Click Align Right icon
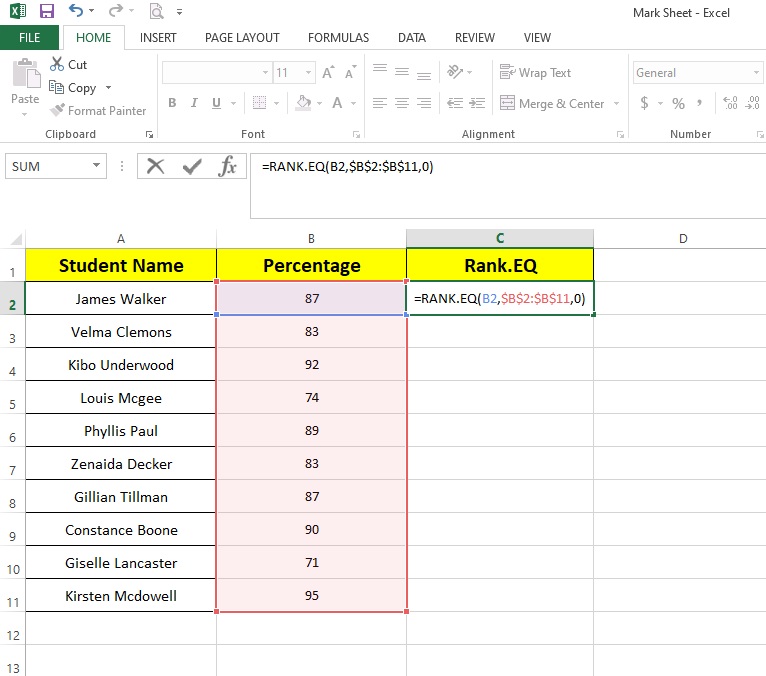Screen dimensions: 766x676 pyautogui.click(x=424, y=103)
